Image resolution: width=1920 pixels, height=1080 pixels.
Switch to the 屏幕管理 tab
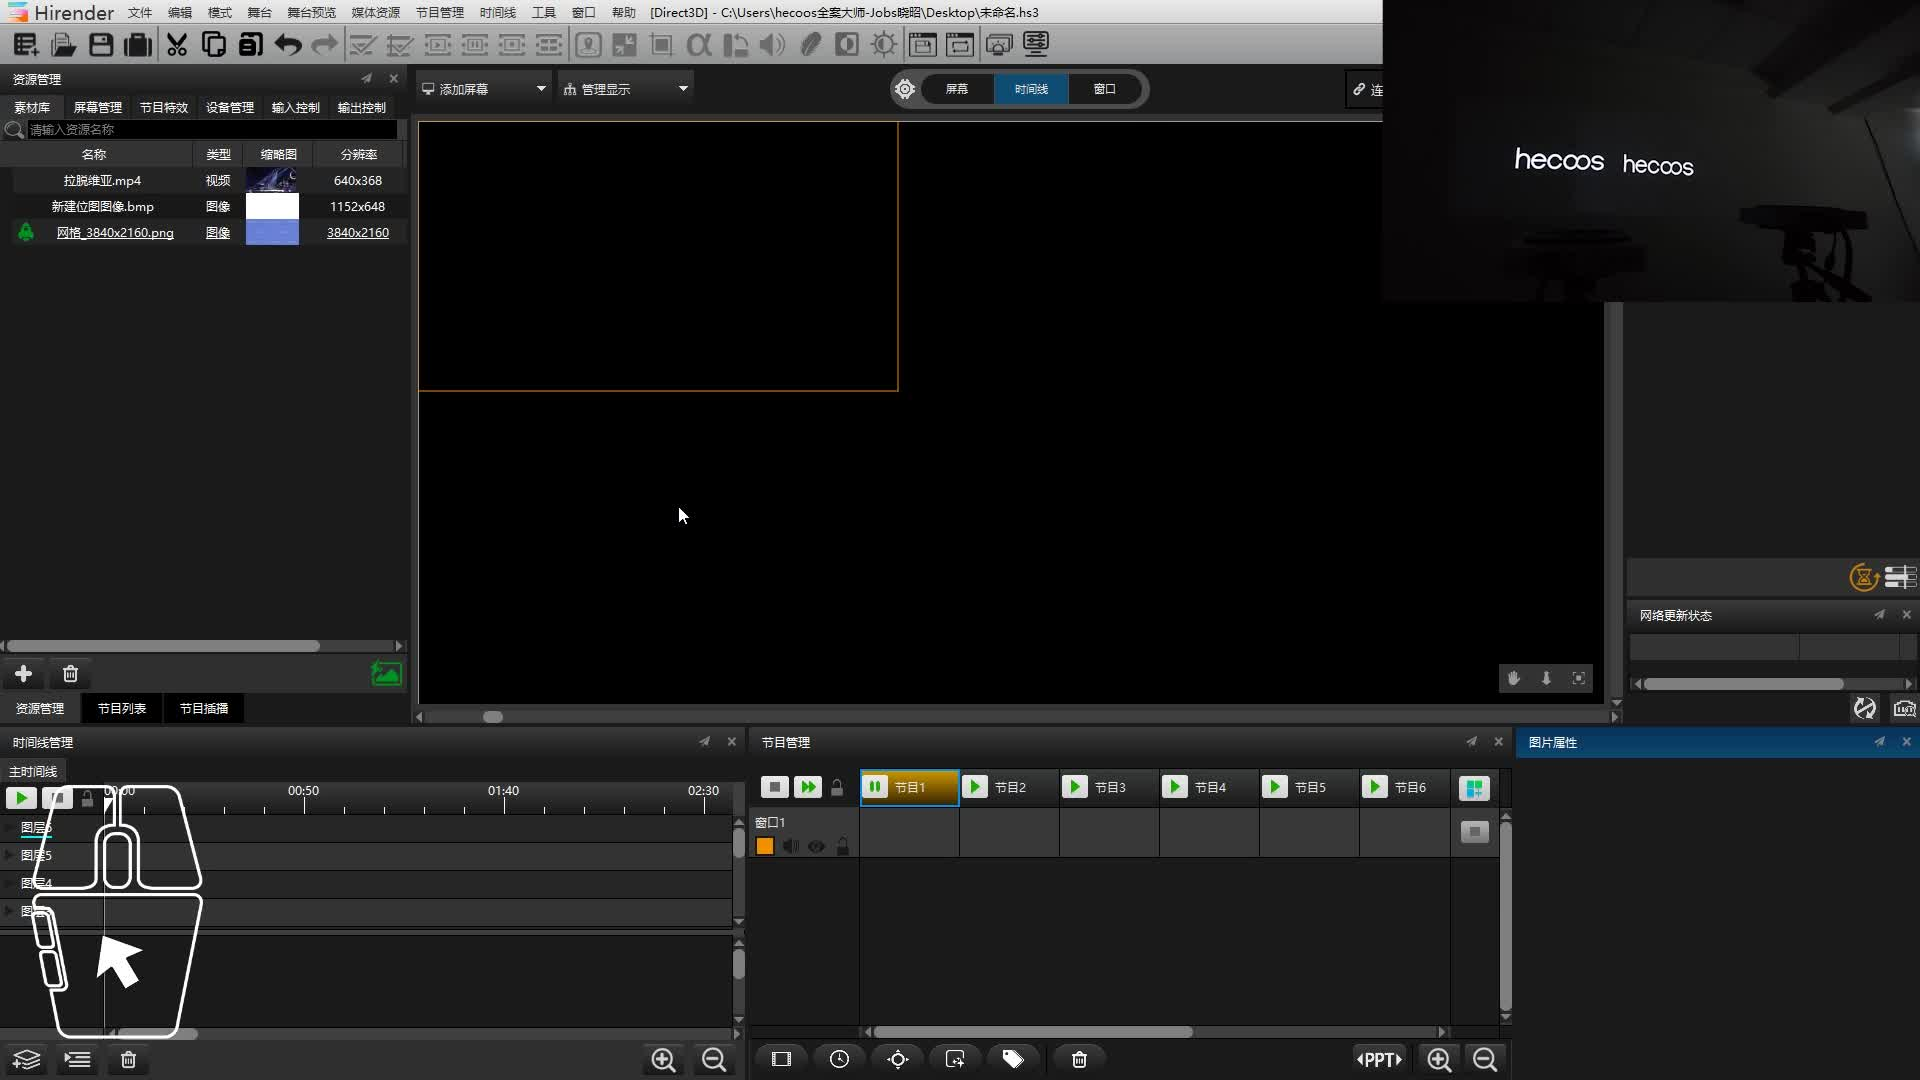[98, 107]
